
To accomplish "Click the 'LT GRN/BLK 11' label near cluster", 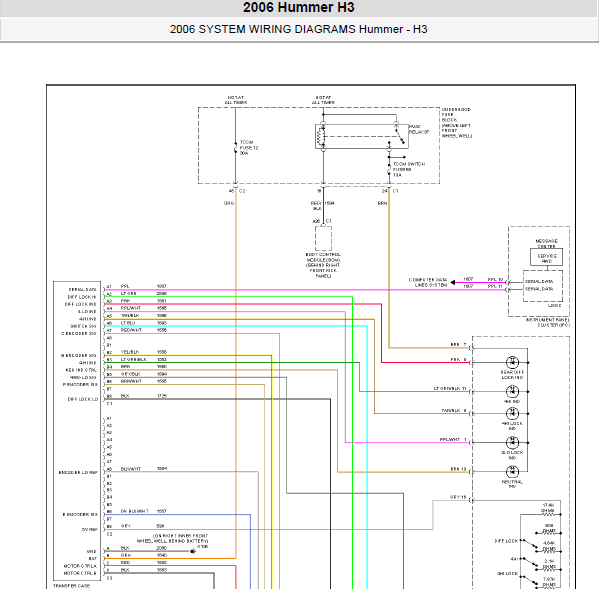I will [450, 388].
